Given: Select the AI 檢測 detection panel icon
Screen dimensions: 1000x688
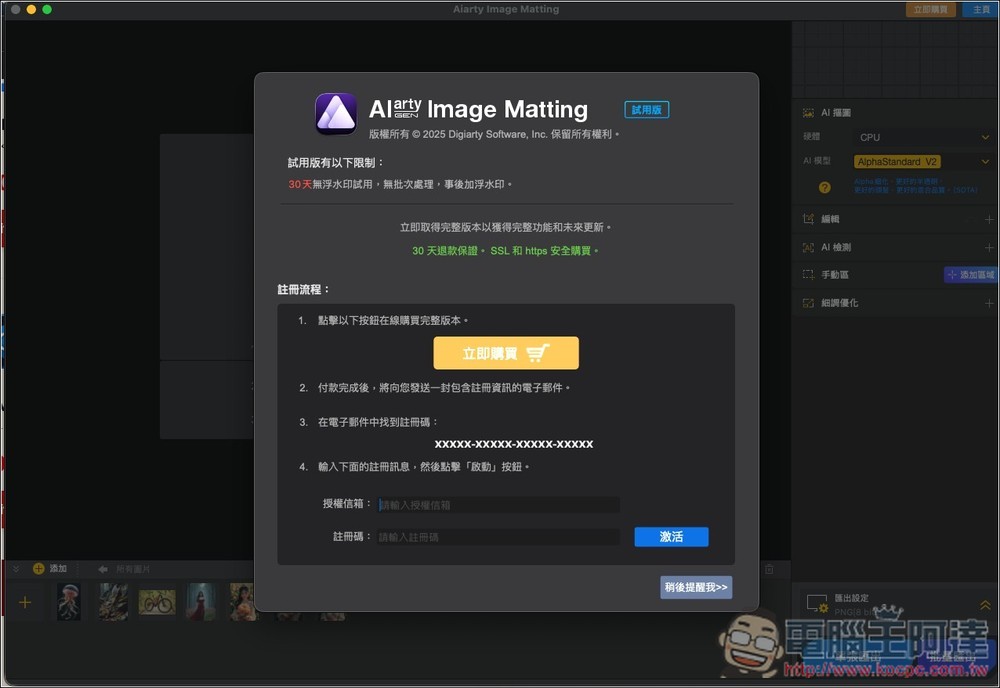Looking at the screenshot, I should [808, 246].
